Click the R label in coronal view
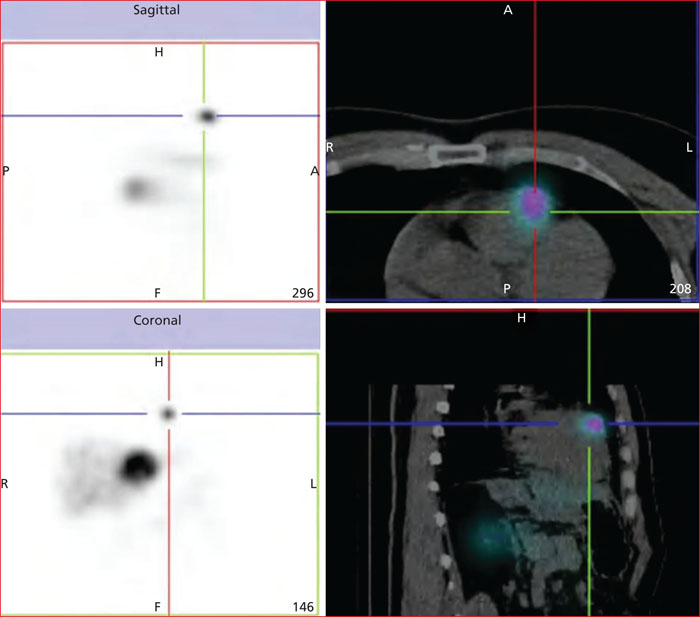The image size is (700, 617). (x=4, y=484)
